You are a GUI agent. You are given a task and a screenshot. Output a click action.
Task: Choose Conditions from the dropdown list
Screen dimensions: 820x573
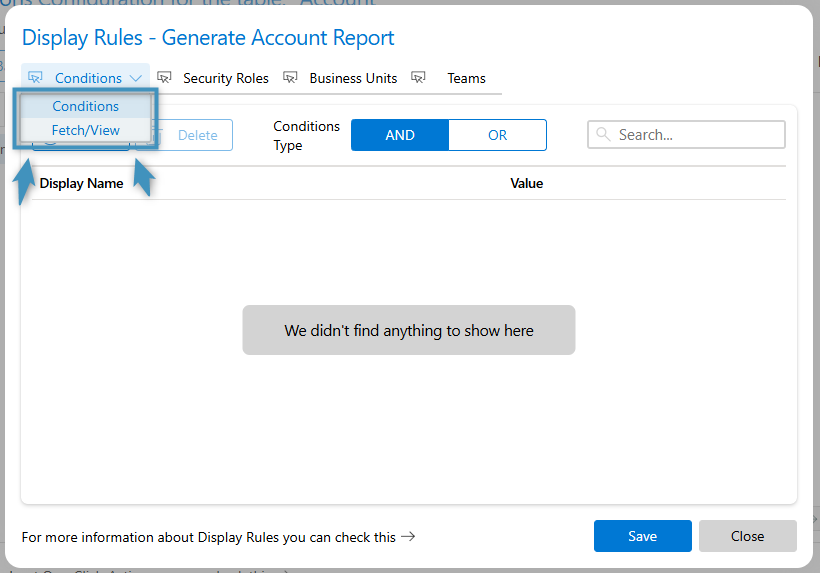(x=86, y=106)
